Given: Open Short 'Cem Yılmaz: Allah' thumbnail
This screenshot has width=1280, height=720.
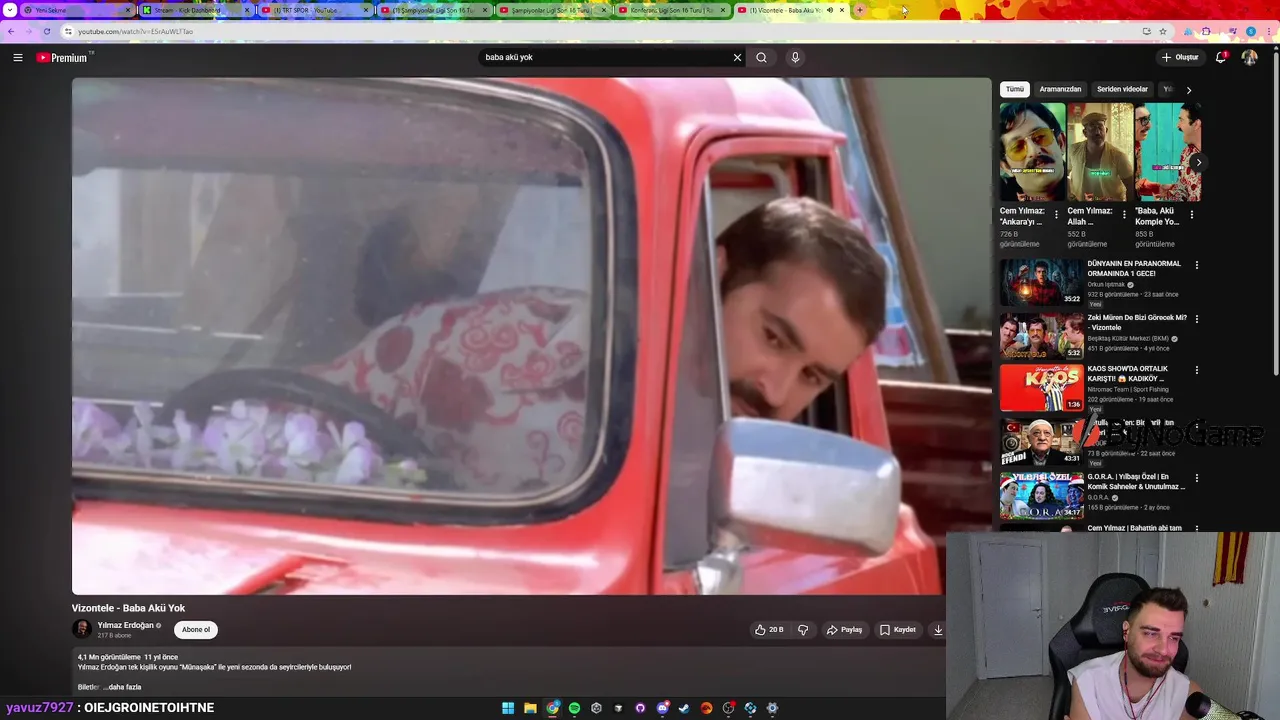Looking at the screenshot, I should click(1100, 152).
